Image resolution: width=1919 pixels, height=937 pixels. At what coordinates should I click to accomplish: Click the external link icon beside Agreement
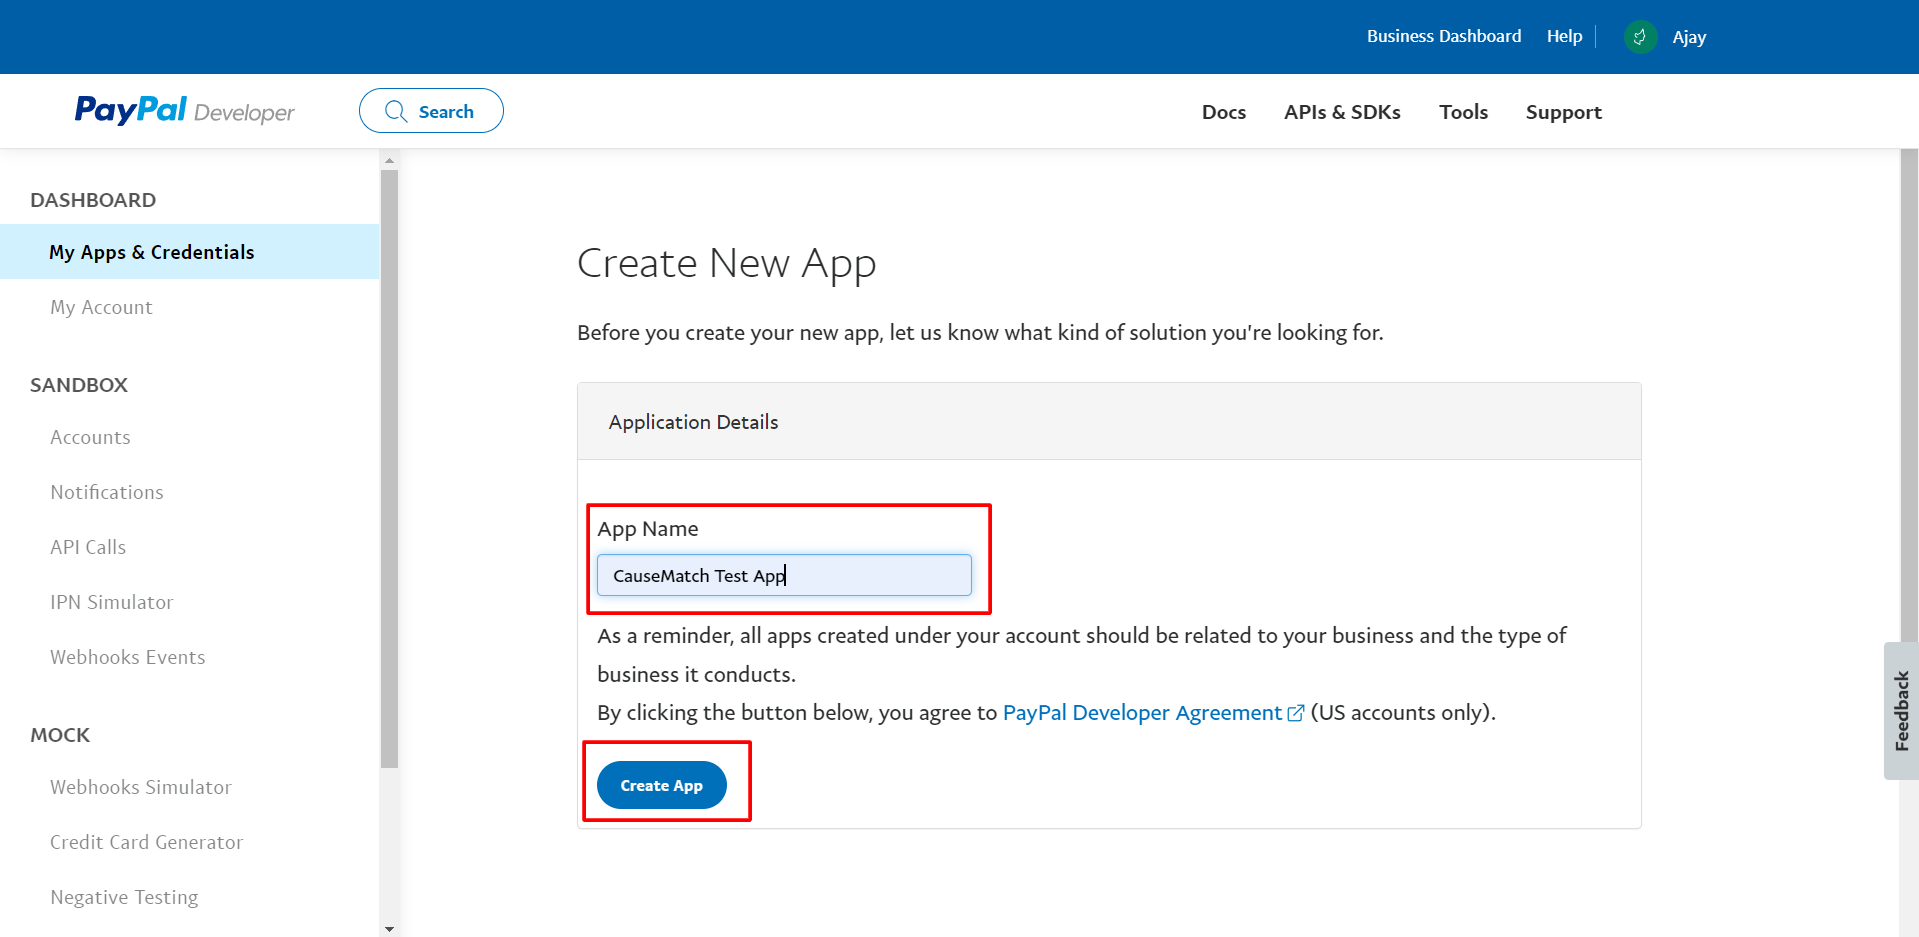pos(1296,713)
